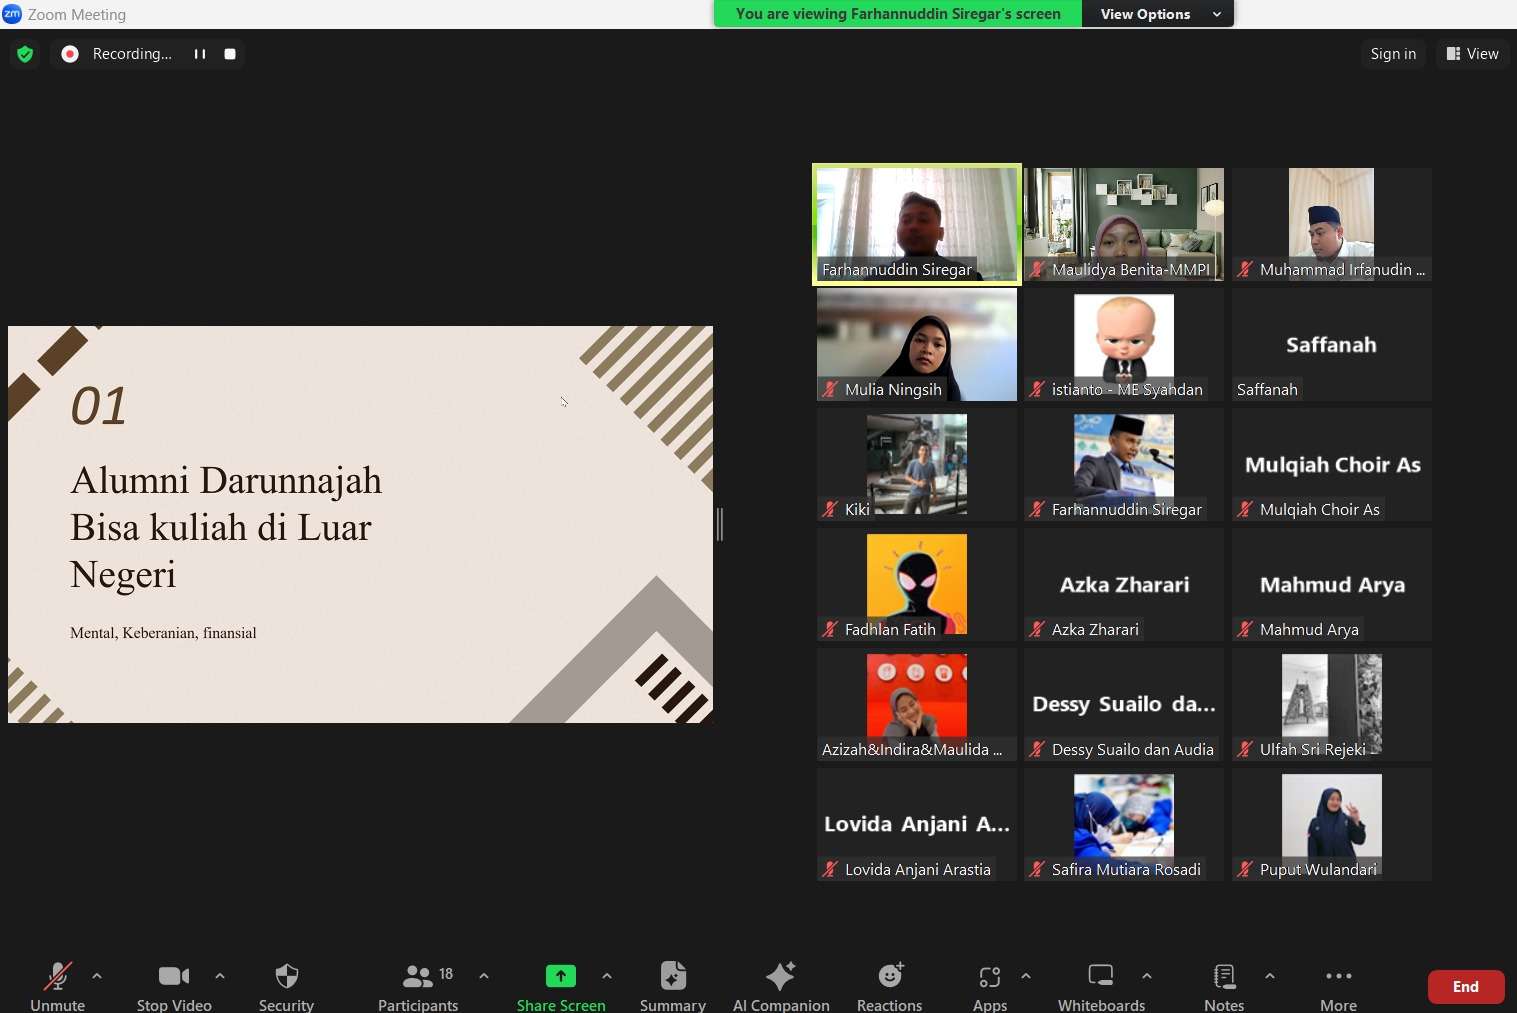
Task: Select Maulidya Benita-MMPI video tile
Action: 1124,224
